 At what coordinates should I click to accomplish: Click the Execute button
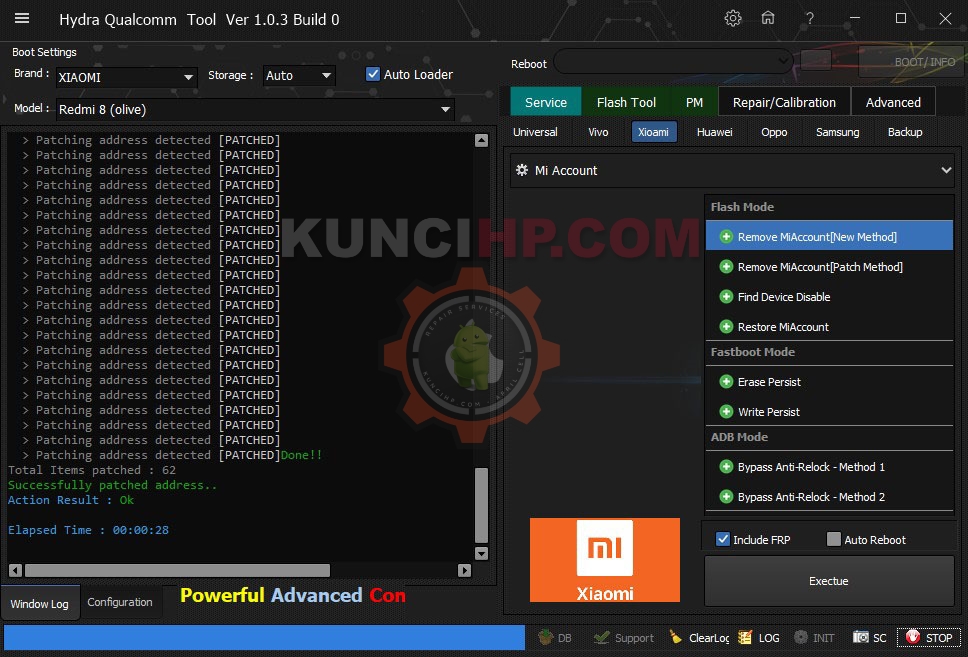828,581
